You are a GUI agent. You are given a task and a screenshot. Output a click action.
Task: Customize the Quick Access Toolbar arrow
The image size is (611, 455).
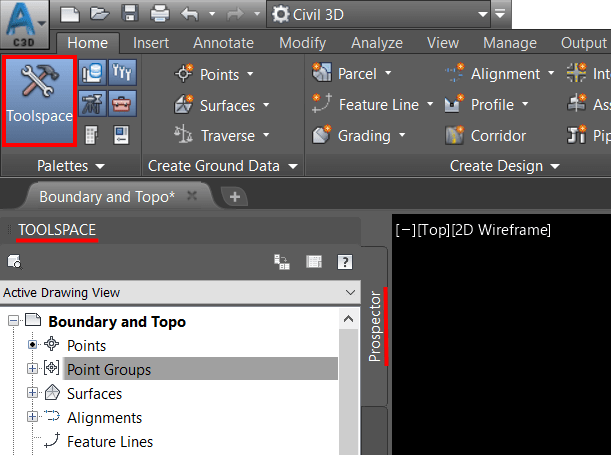click(x=500, y=14)
